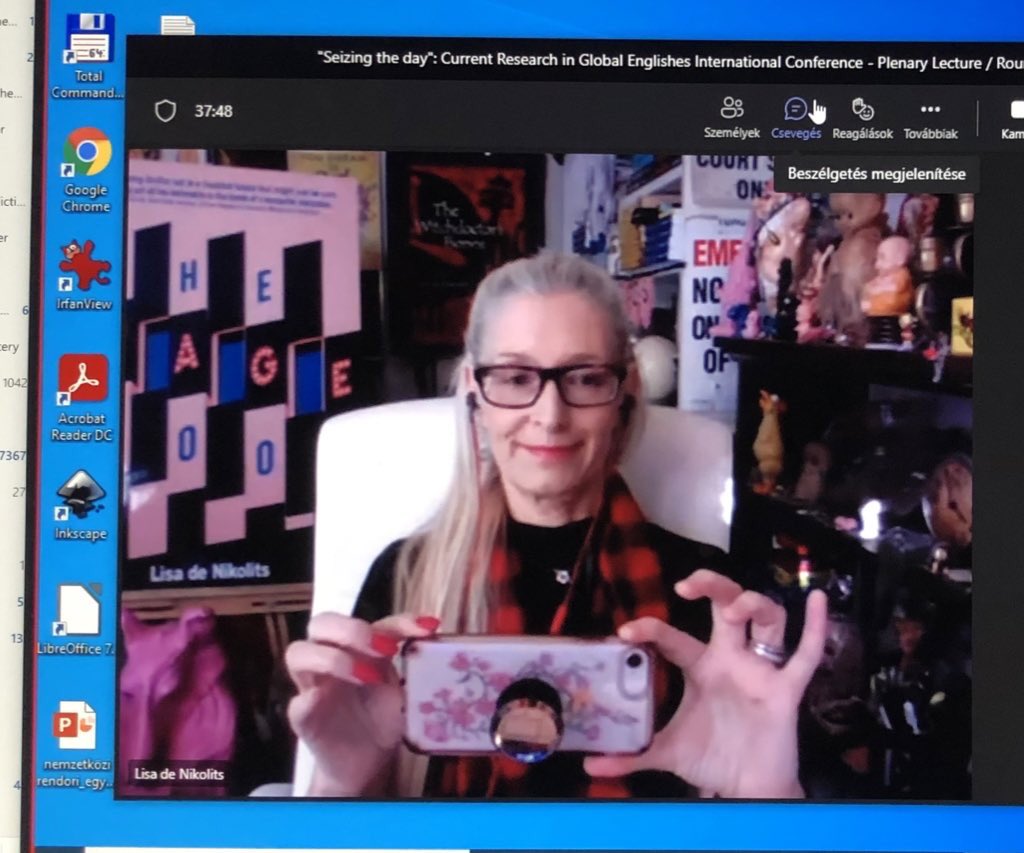Toggle the Kamera button
Screen dimensions: 1024x853
coord(1012,116)
